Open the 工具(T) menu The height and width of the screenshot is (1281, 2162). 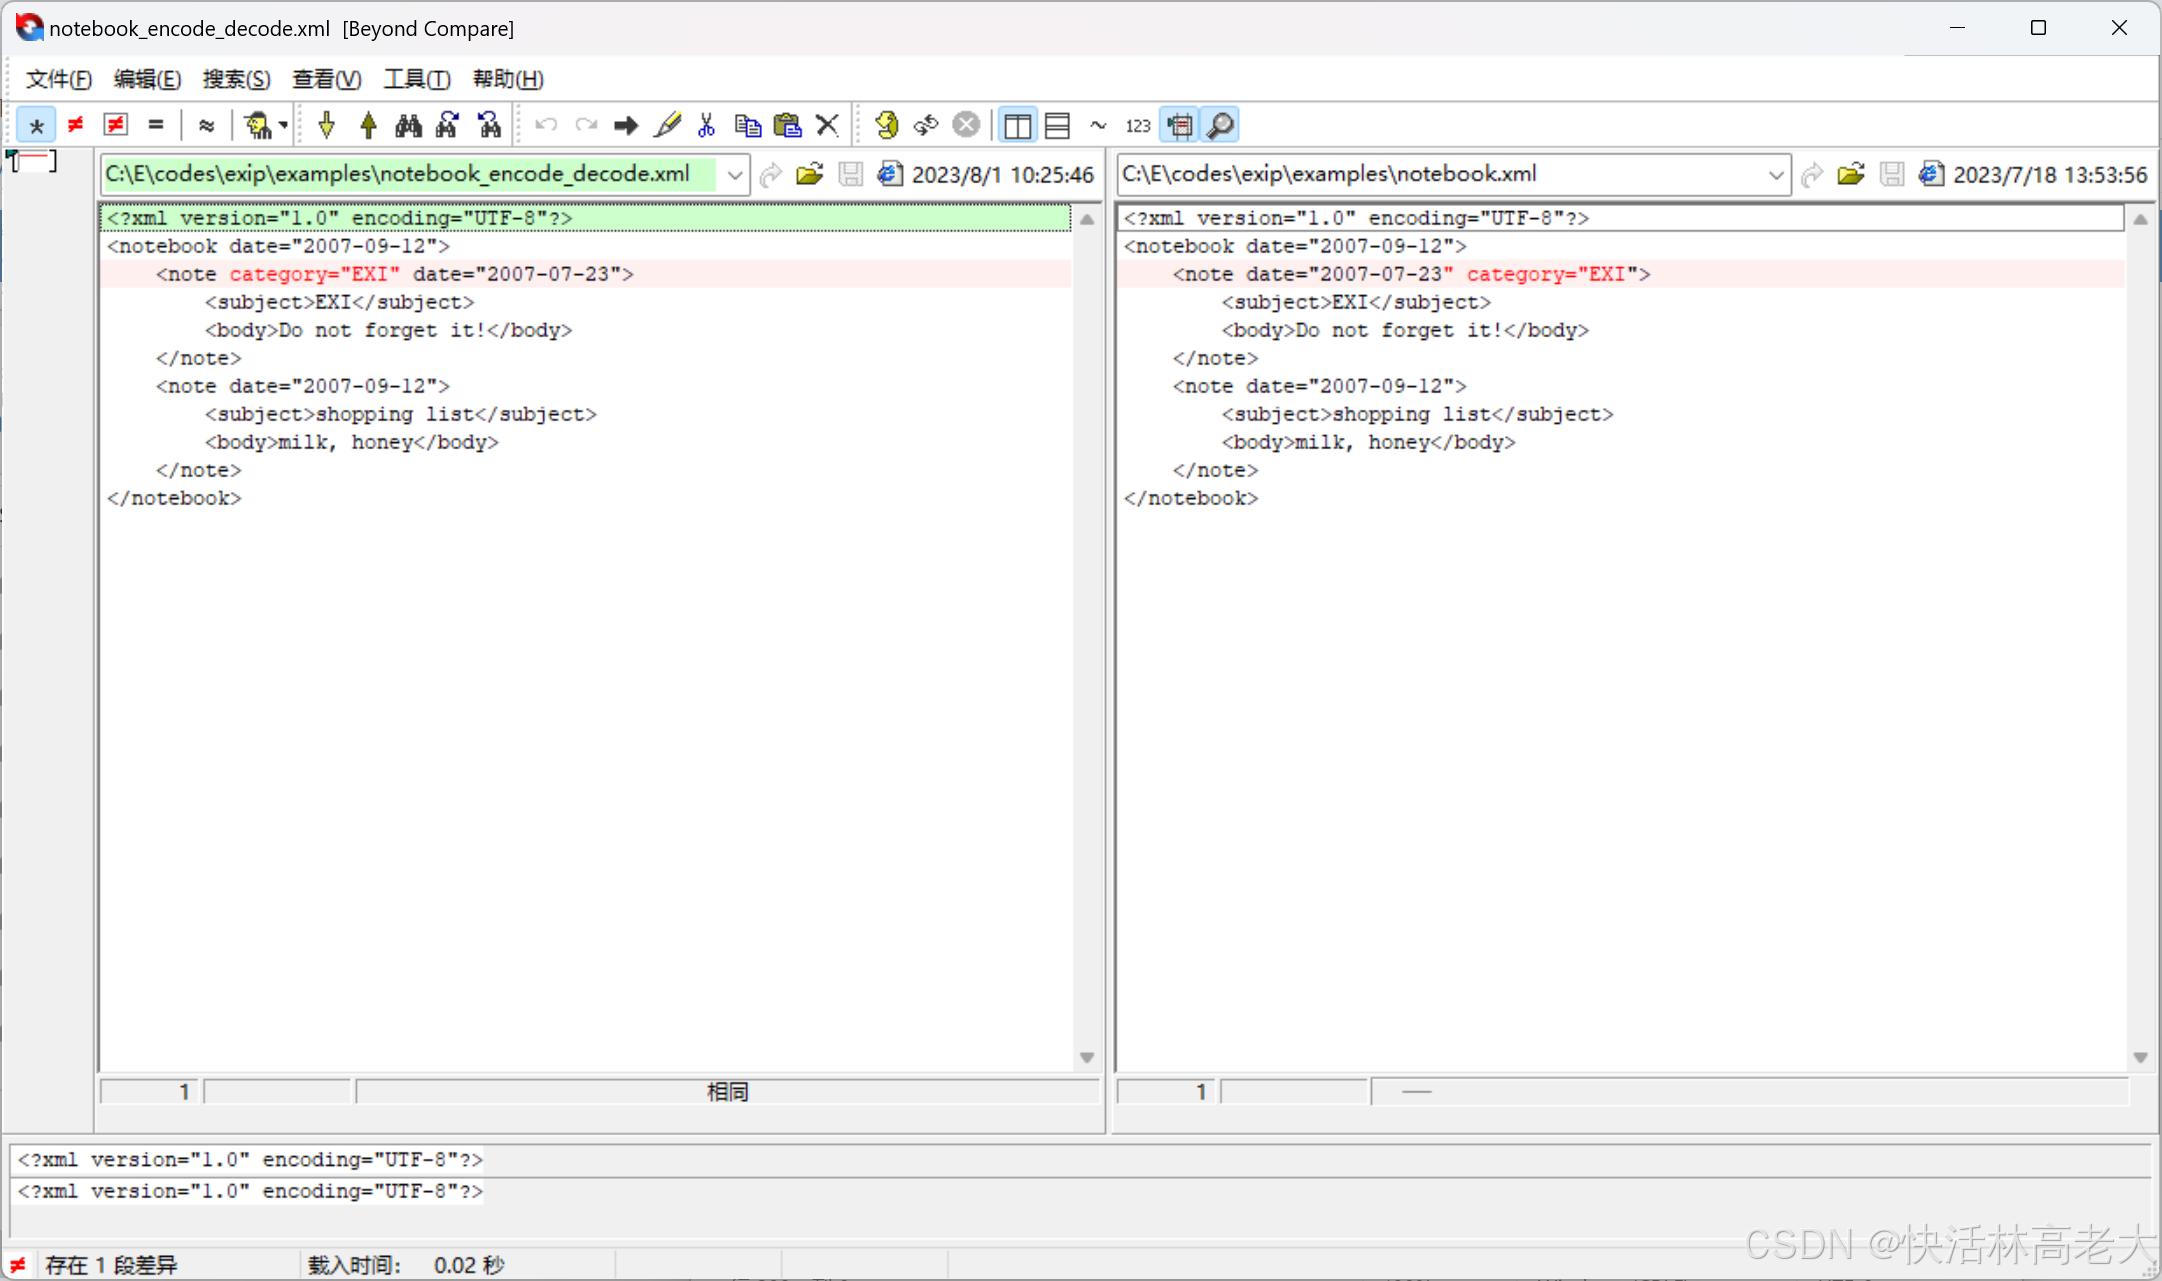click(417, 79)
